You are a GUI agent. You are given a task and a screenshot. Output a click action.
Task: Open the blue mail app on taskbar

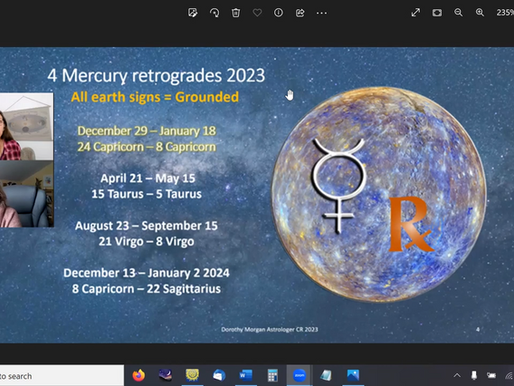point(219,375)
